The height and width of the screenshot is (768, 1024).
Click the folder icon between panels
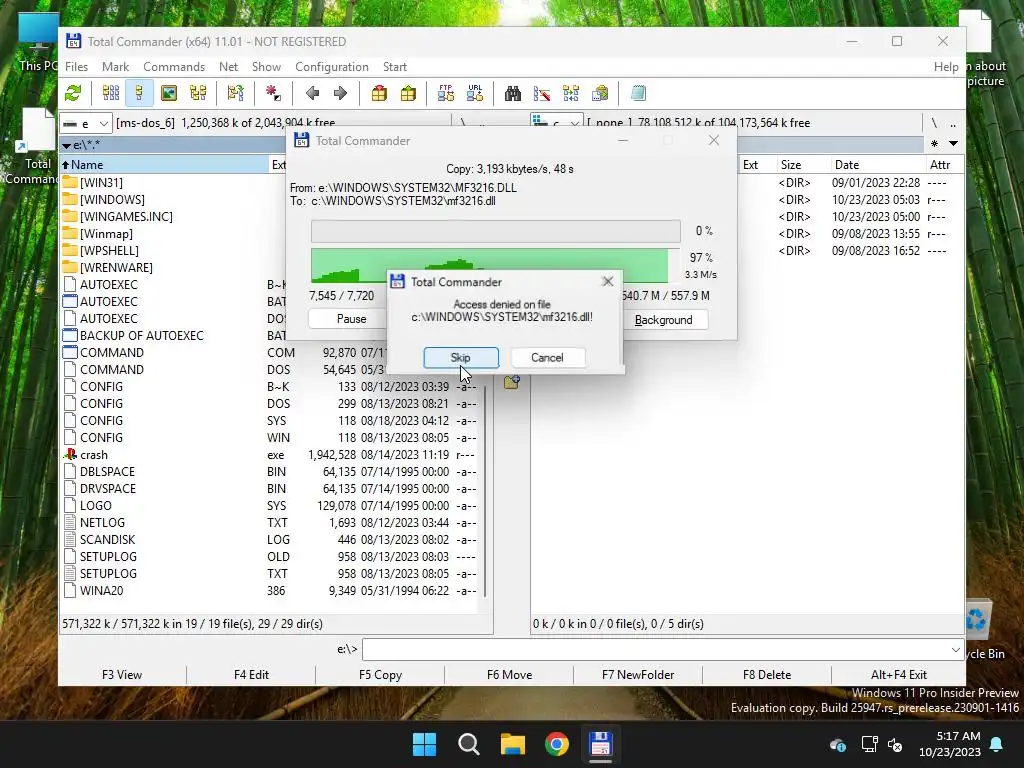point(511,382)
